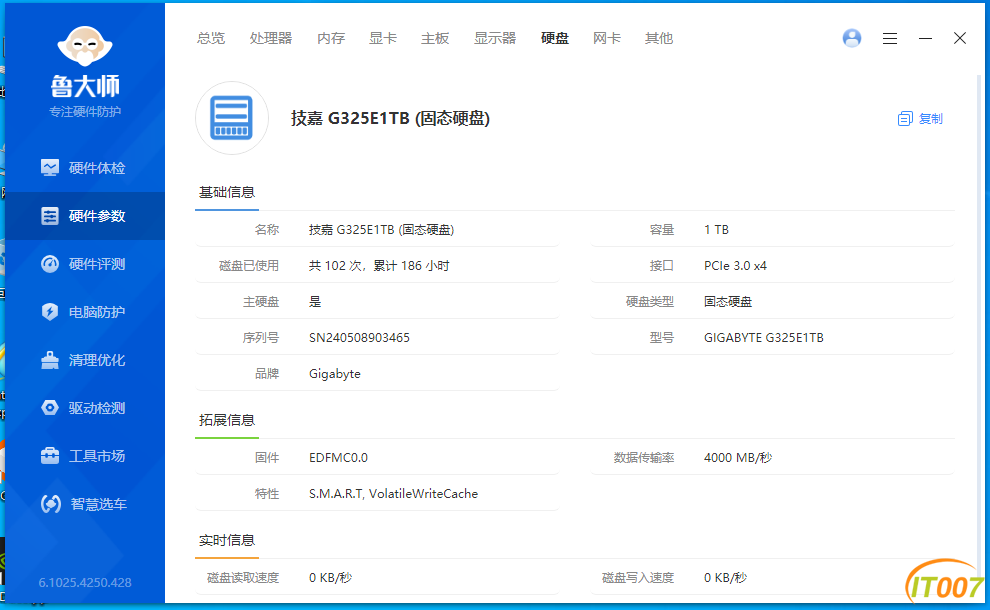Click the 硬盘类型 value 固态硬盘

[728, 302]
